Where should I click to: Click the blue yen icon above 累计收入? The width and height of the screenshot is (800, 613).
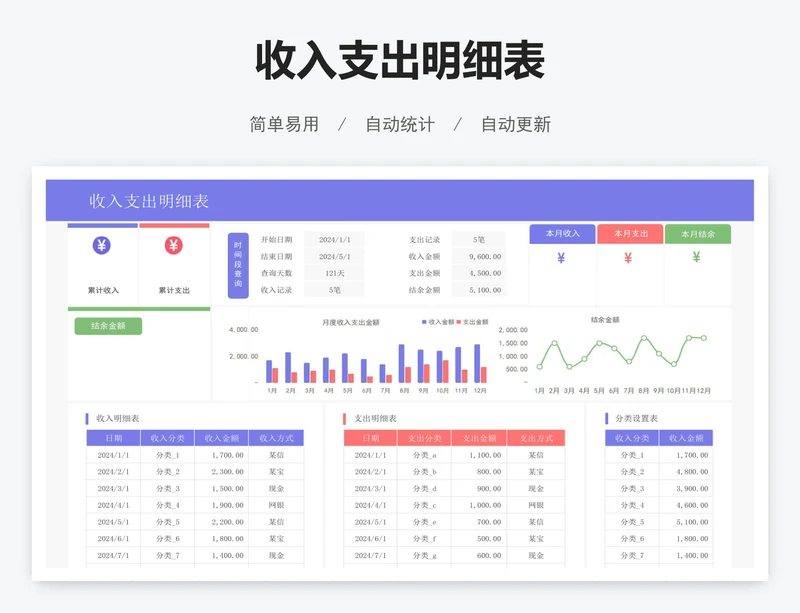click(x=102, y=246)
